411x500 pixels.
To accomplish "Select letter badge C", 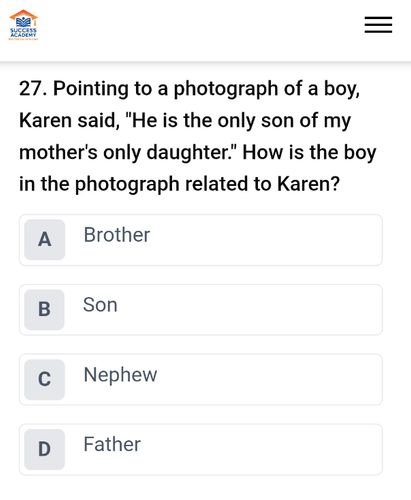I will point(45,379).
